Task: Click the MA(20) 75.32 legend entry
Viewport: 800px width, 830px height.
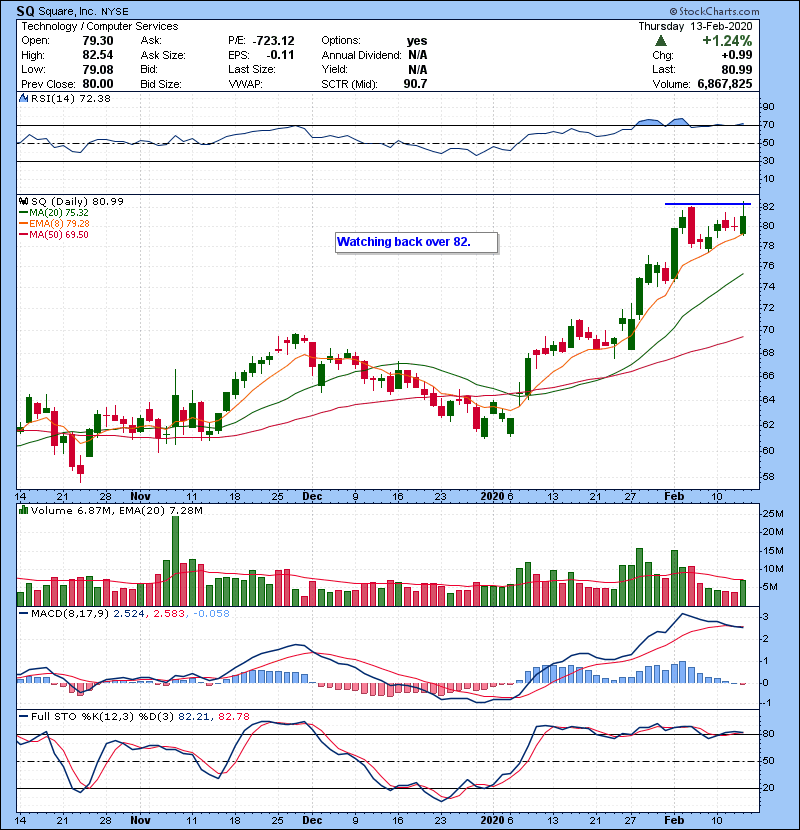Action: [54, 213]
